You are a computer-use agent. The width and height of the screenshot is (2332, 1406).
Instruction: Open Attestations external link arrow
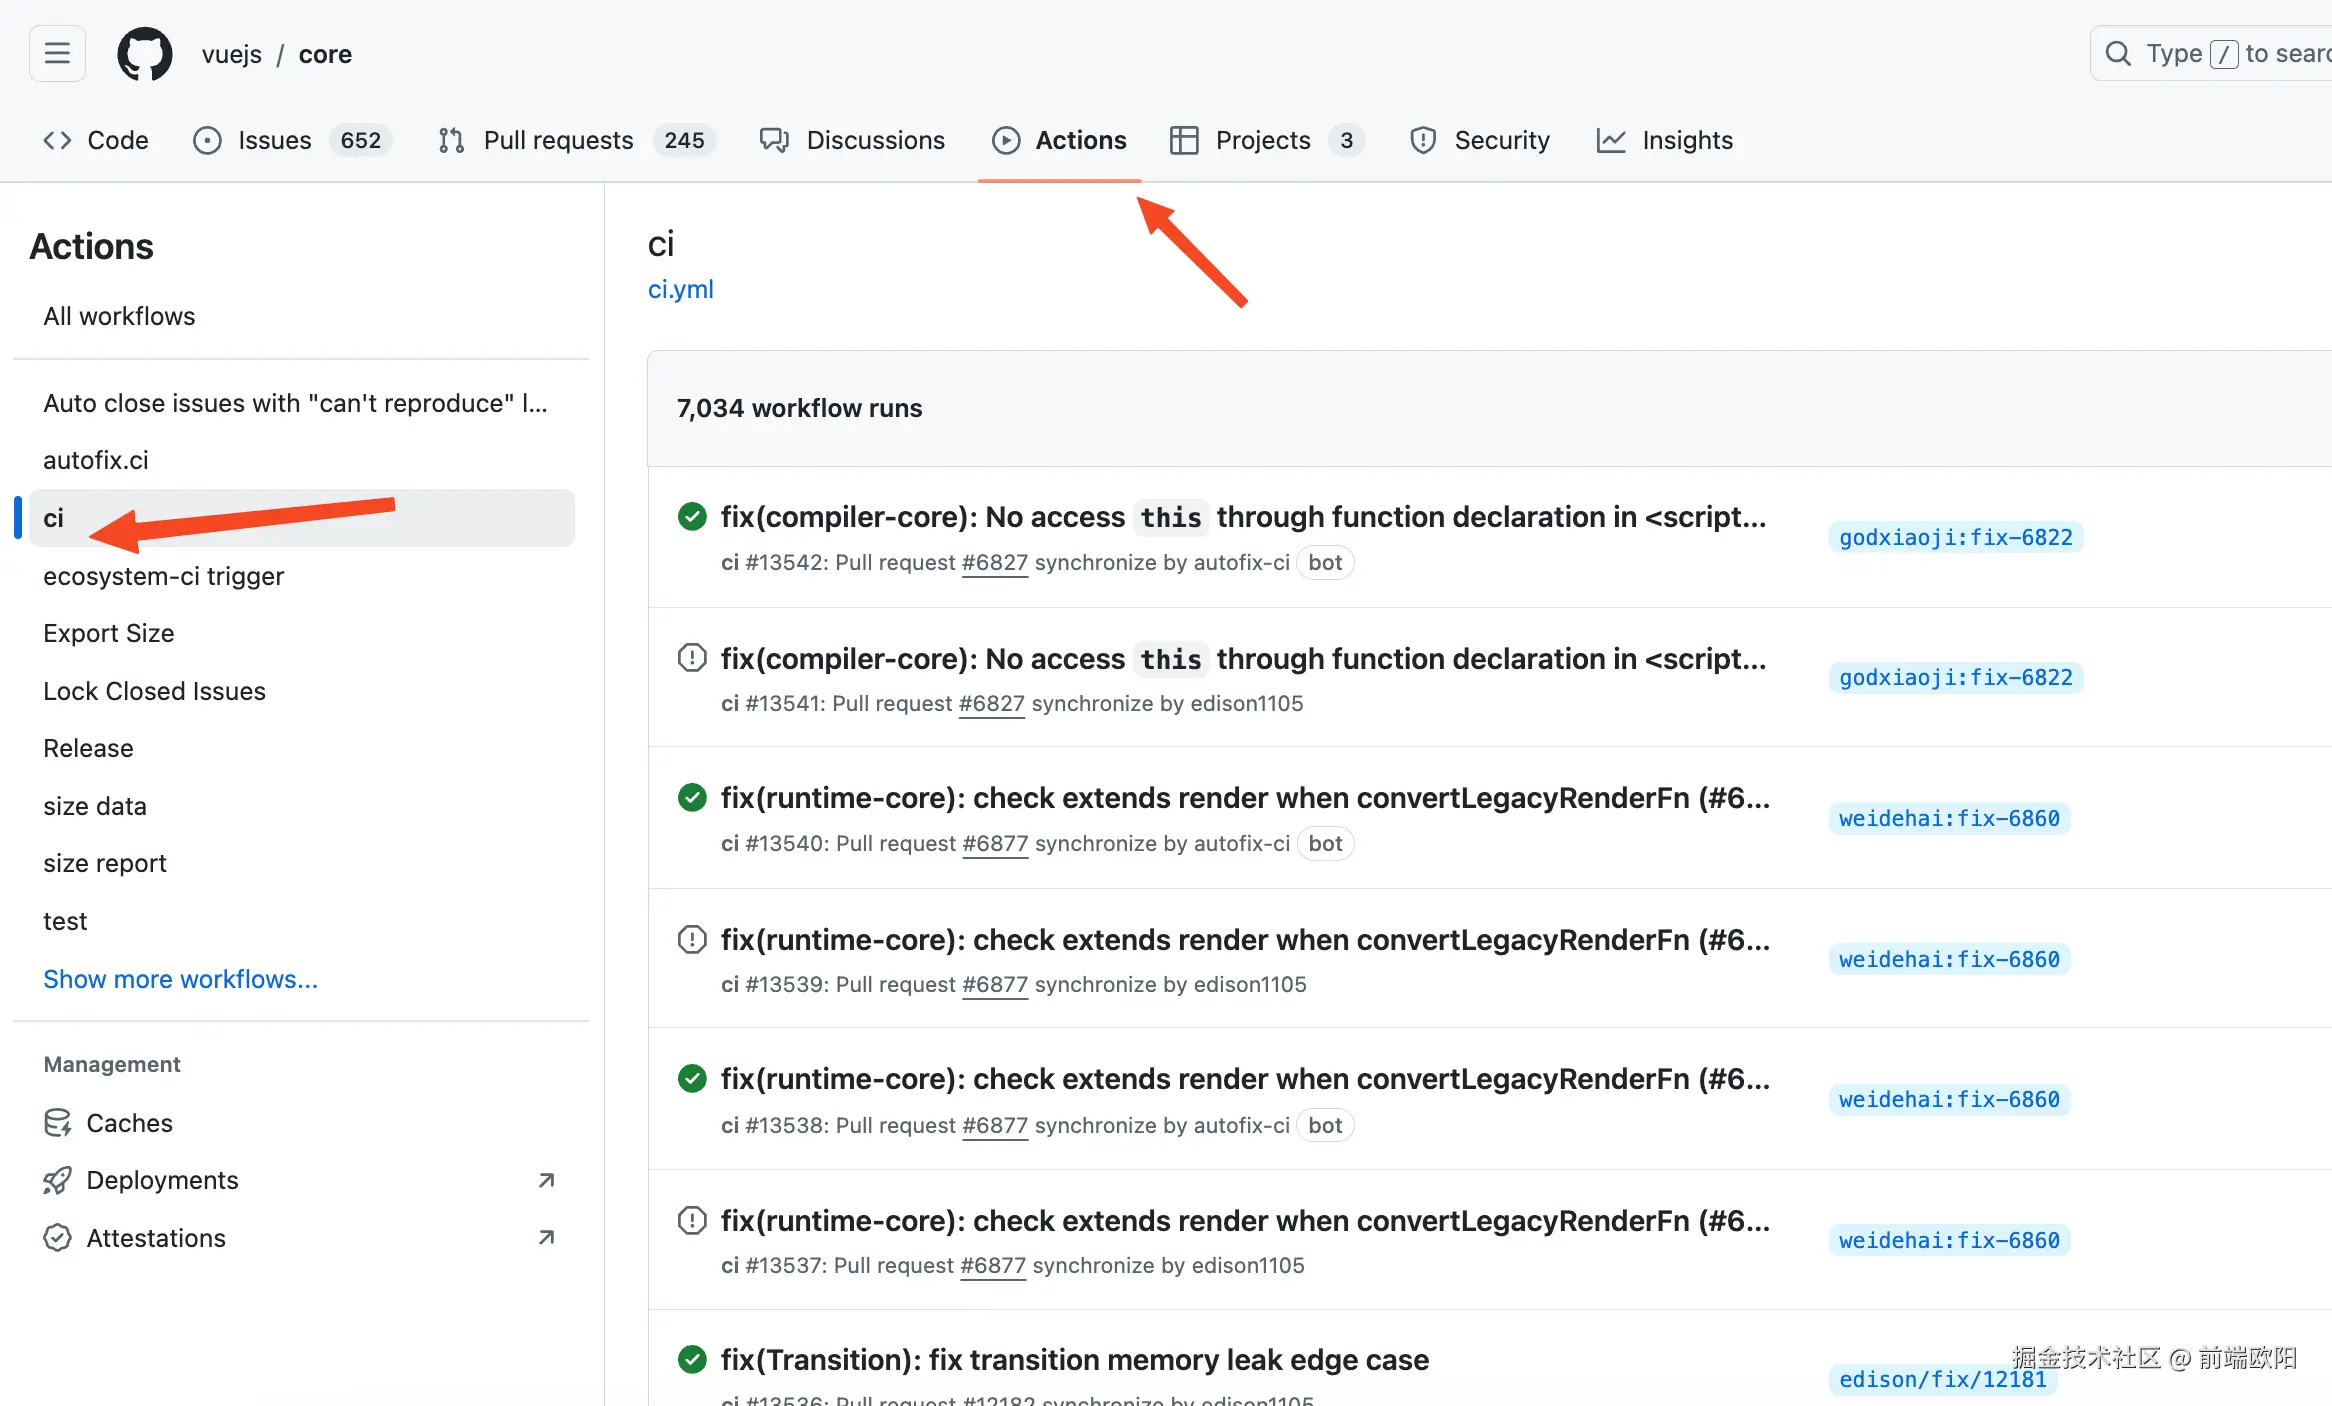pyautogui.click(x=546, y=1238)
